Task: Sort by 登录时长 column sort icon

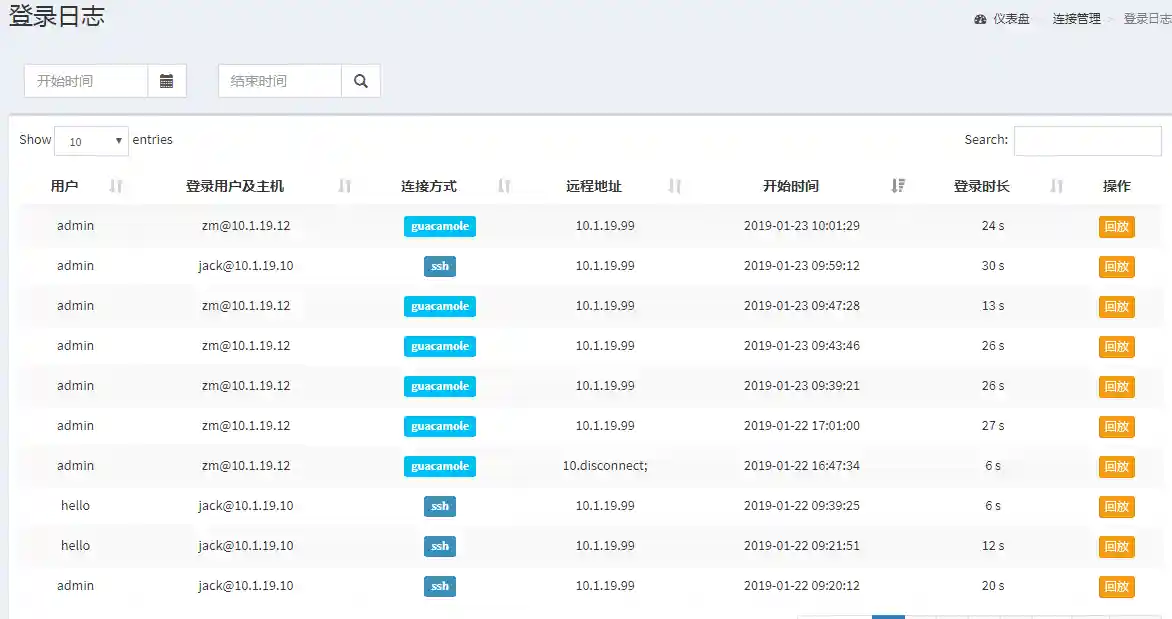Action: coord(1057,186)
